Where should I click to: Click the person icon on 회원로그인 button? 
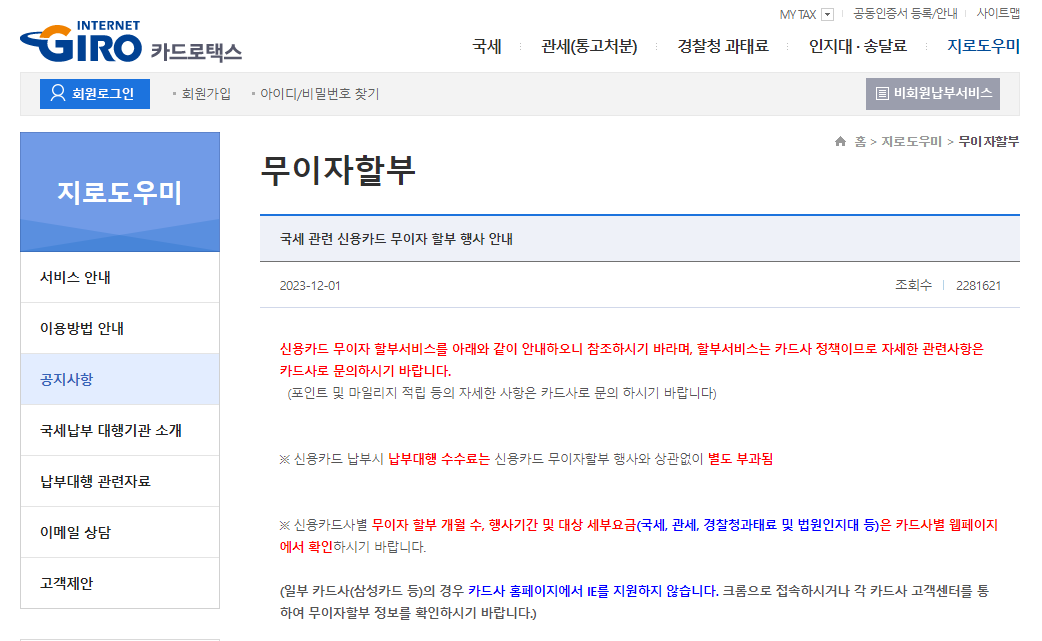pyautogui.click(x=56, y=93)
